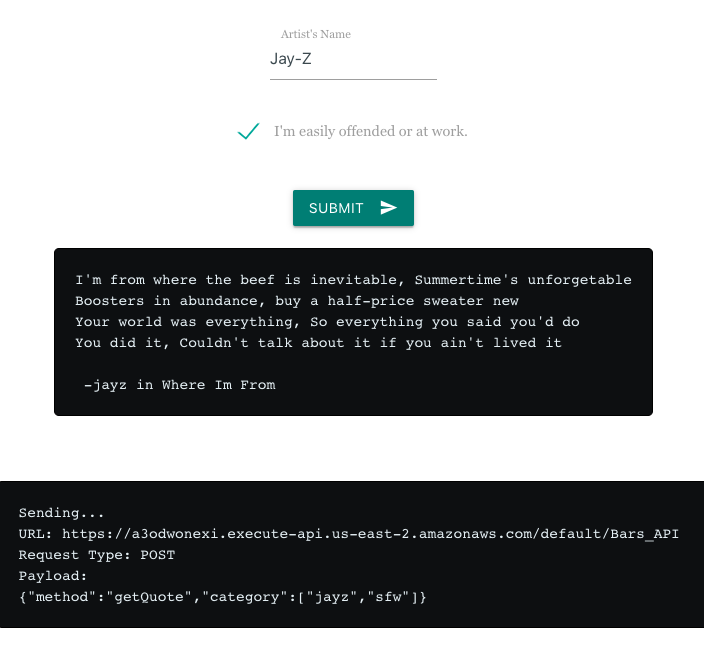Image resolution: width=704 pixels, height=645 pixels.
Task: Click the JSON payload getQuote line
Action: point(222,597)
